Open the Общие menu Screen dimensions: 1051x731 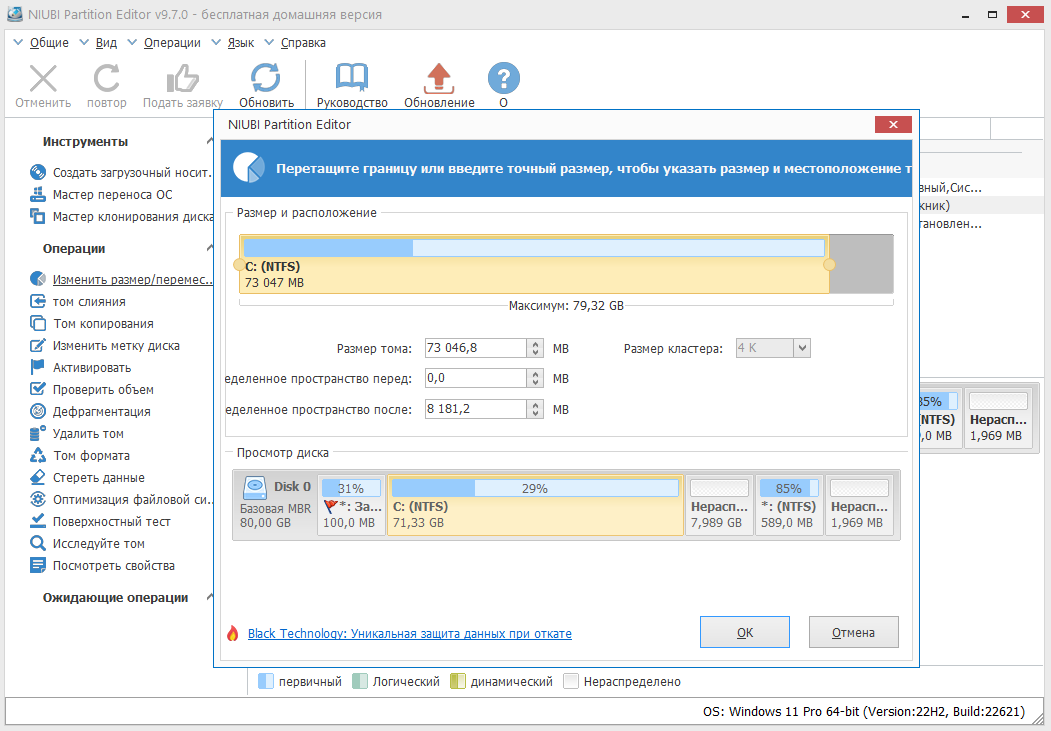click(x=49, y=43)
